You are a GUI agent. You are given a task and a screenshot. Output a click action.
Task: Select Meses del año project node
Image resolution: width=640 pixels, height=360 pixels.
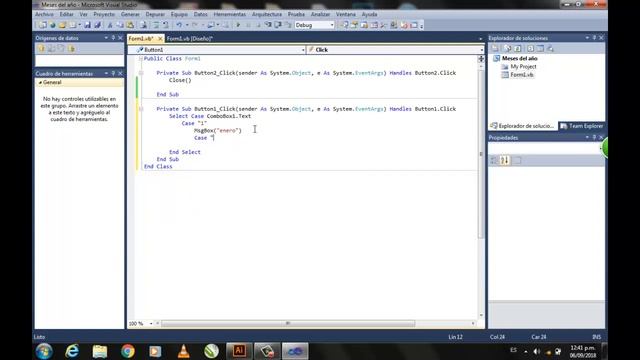(519, 58)
